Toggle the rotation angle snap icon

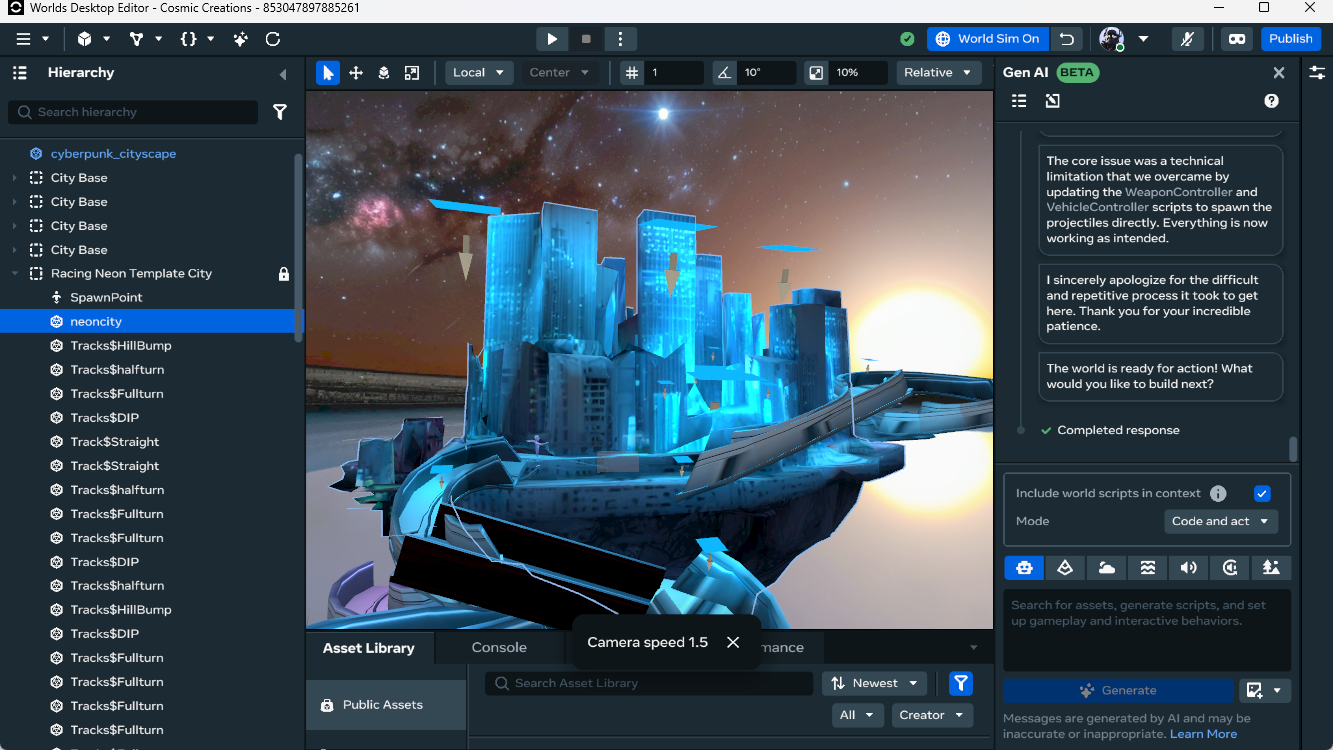pyautogui.click(x=724, y=73)
